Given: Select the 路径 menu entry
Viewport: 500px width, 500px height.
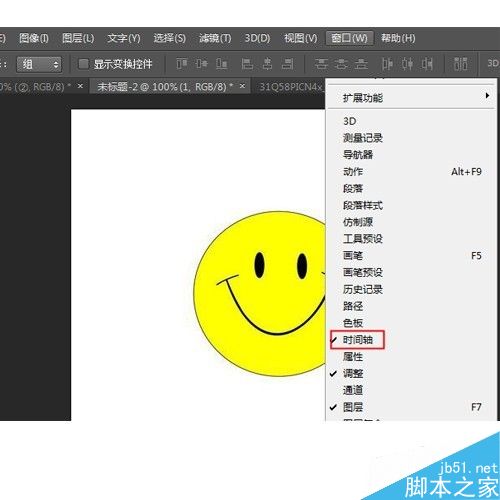Looking at the screenshot, I should (411, 306).
